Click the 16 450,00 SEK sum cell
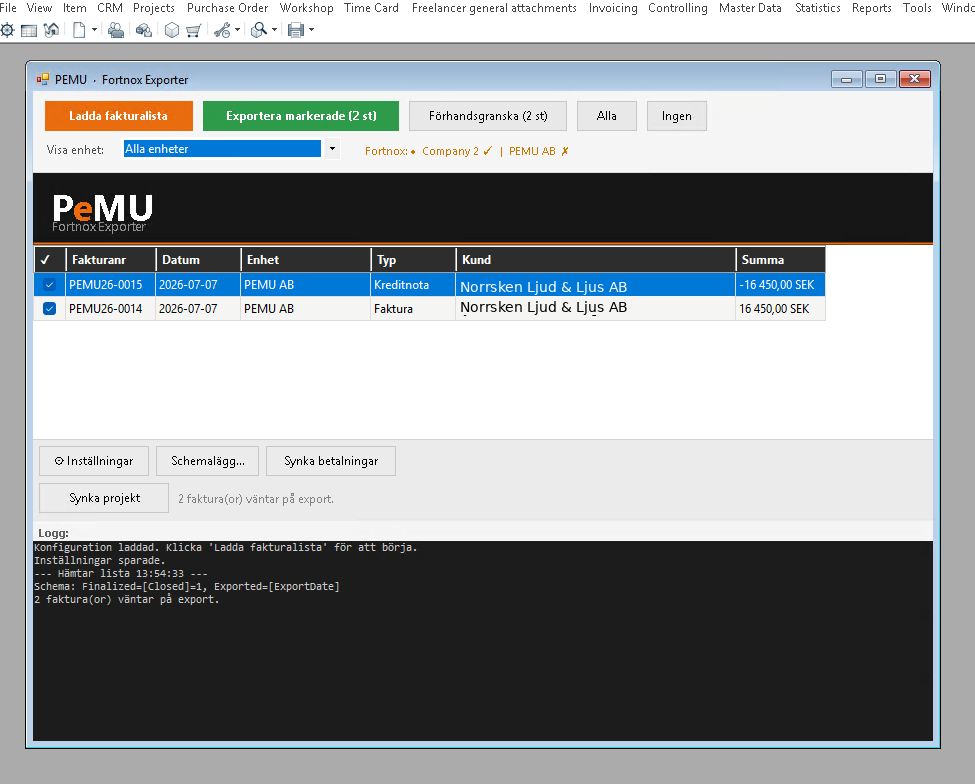Screen dimensions: 975x784 coord(780,308)
